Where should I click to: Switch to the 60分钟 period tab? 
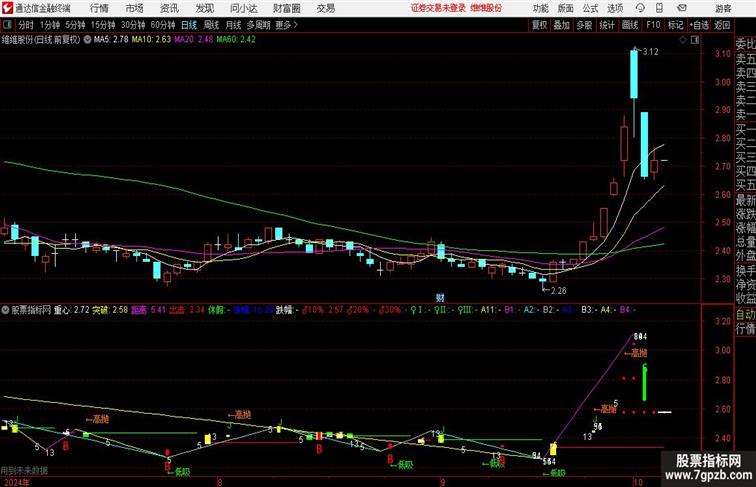point(162,25)
